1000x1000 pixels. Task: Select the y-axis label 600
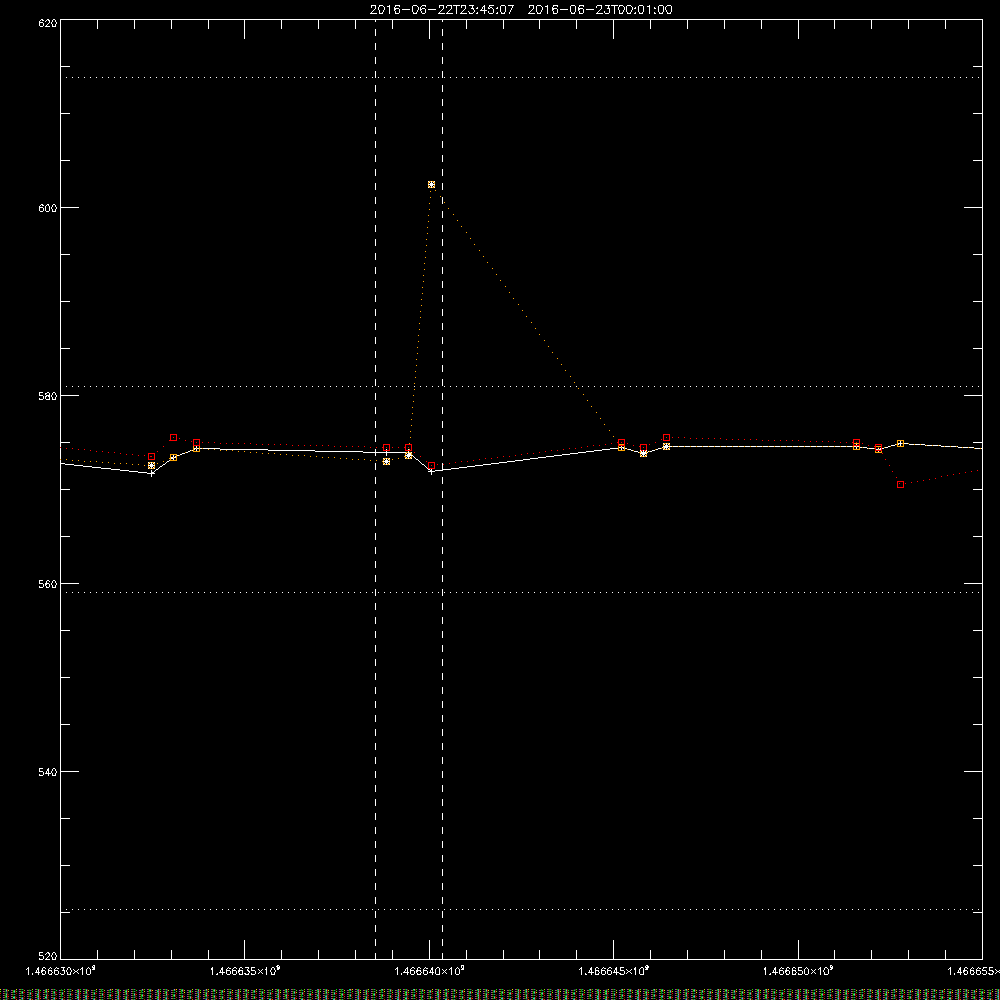click(x=48, y=208)
